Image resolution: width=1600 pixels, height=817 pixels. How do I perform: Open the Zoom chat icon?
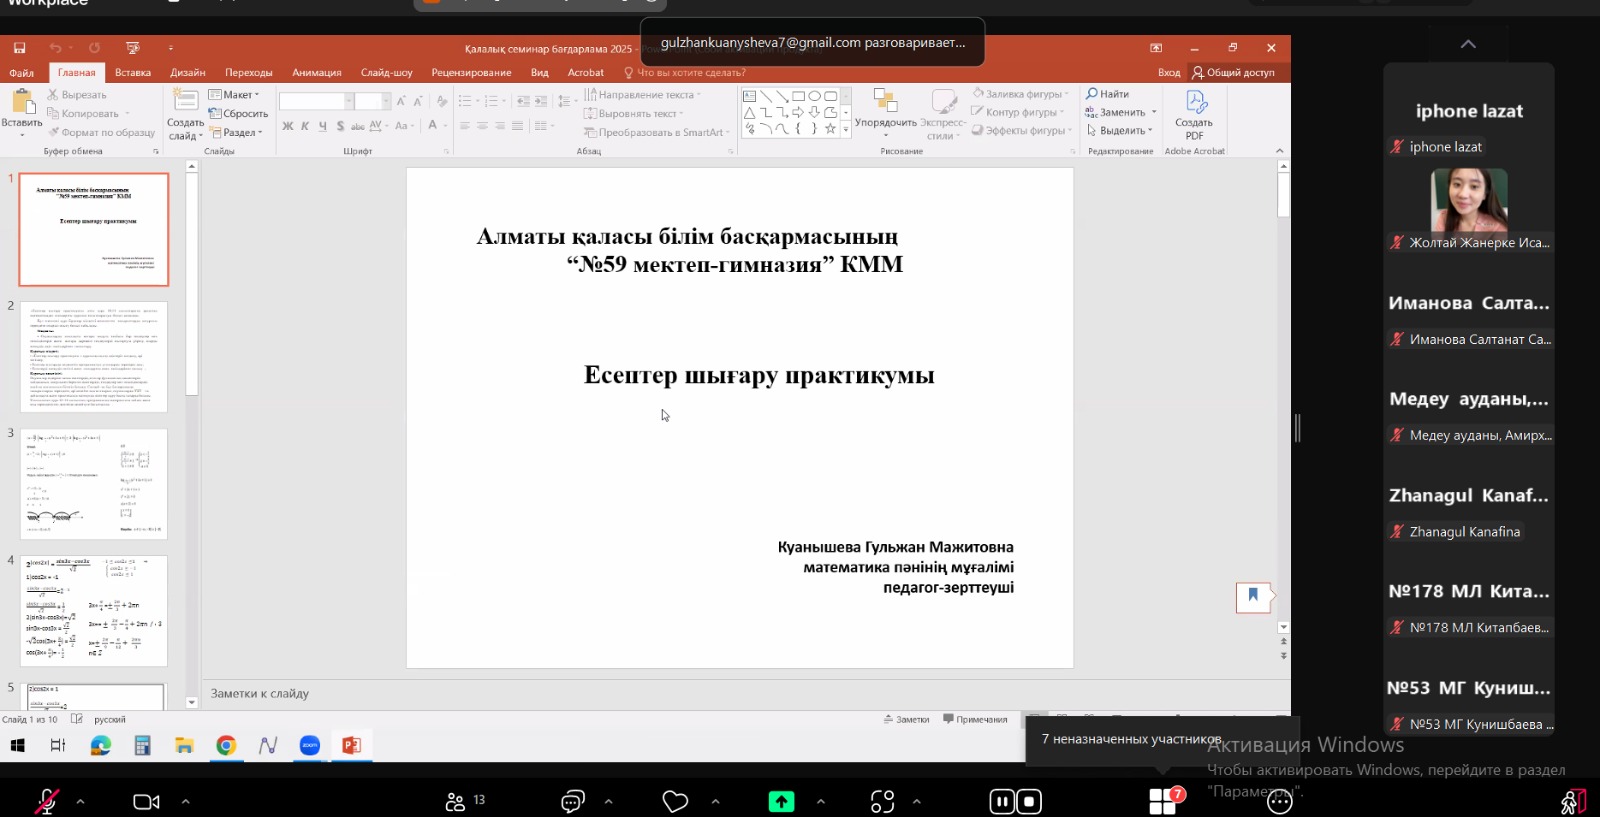coord(573,801)
